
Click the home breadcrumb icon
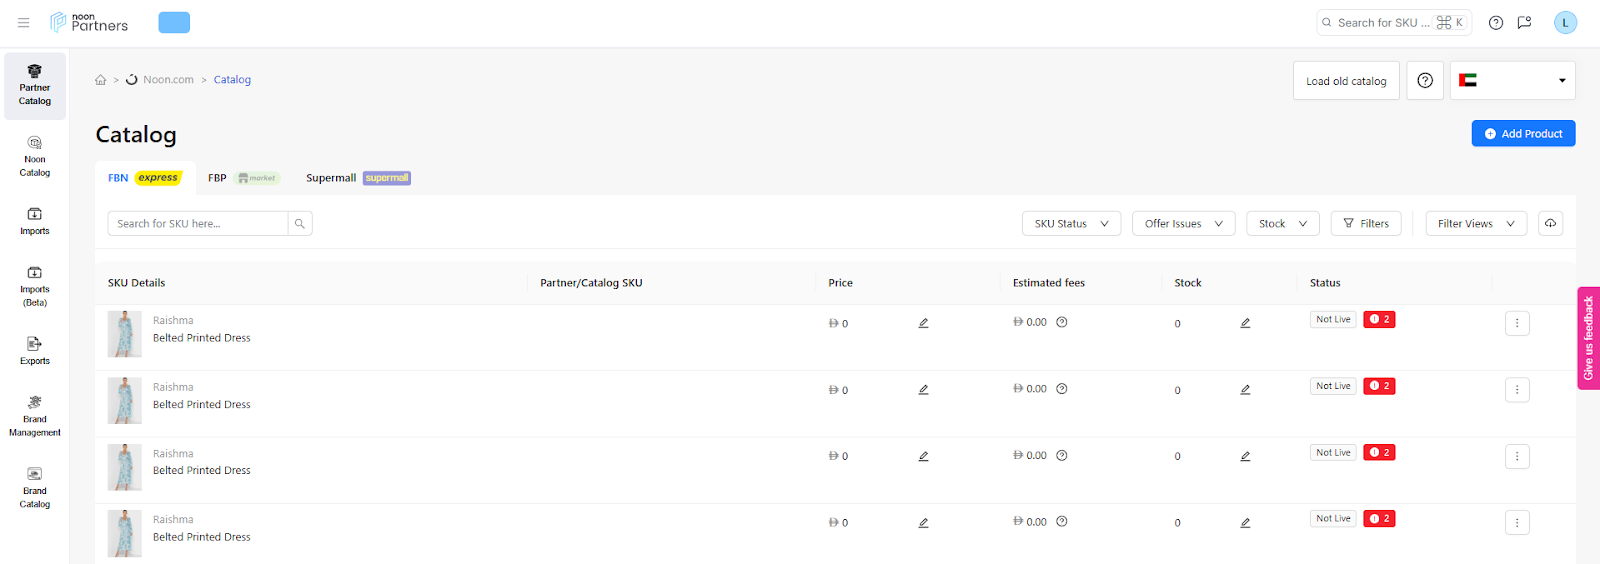(x=100, y=80)
